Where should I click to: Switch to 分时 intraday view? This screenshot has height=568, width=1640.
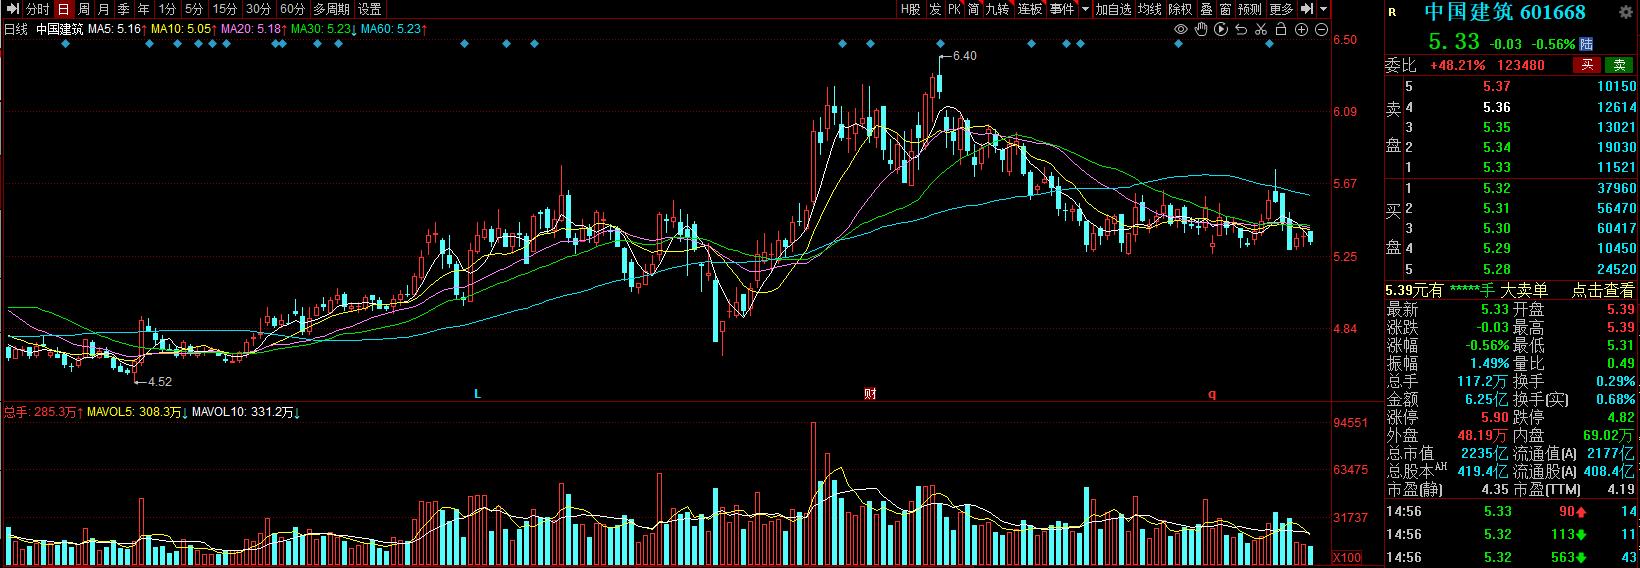37,9
